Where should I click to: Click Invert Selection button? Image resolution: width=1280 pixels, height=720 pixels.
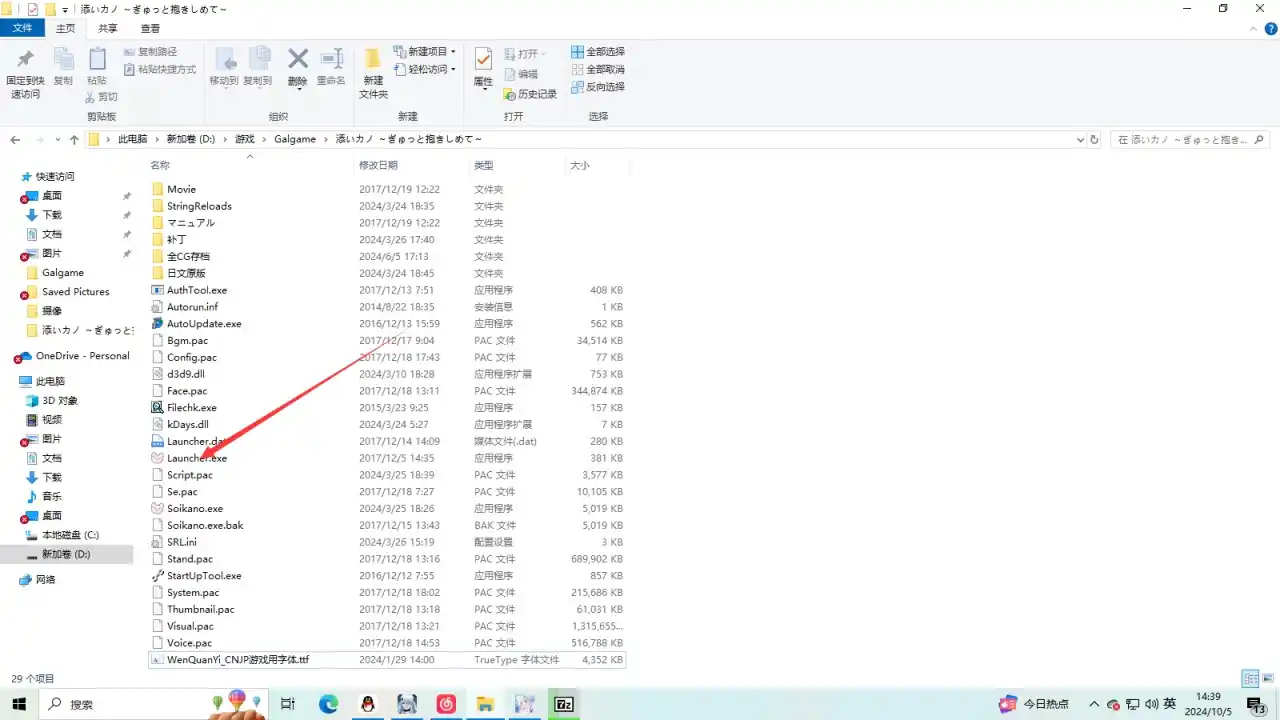[598, 87]
